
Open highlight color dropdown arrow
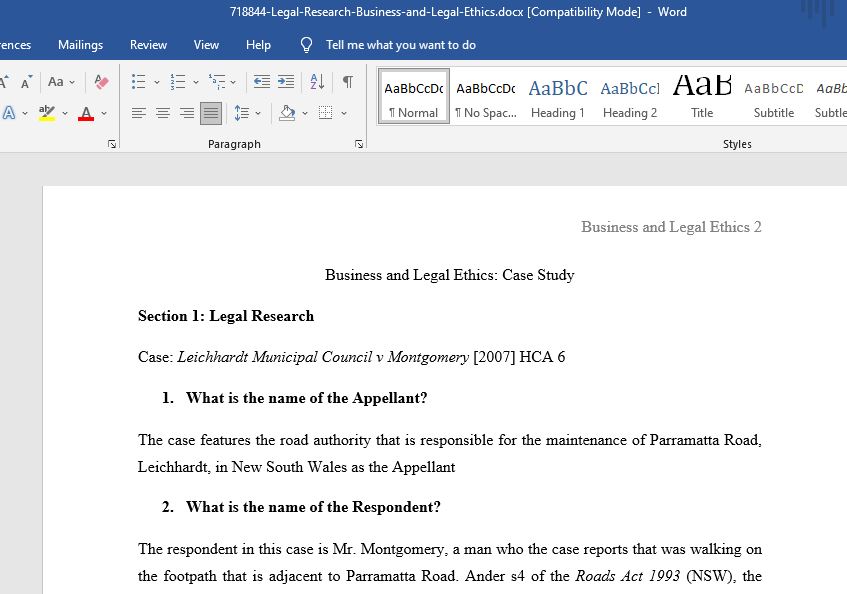click(65, 113)
